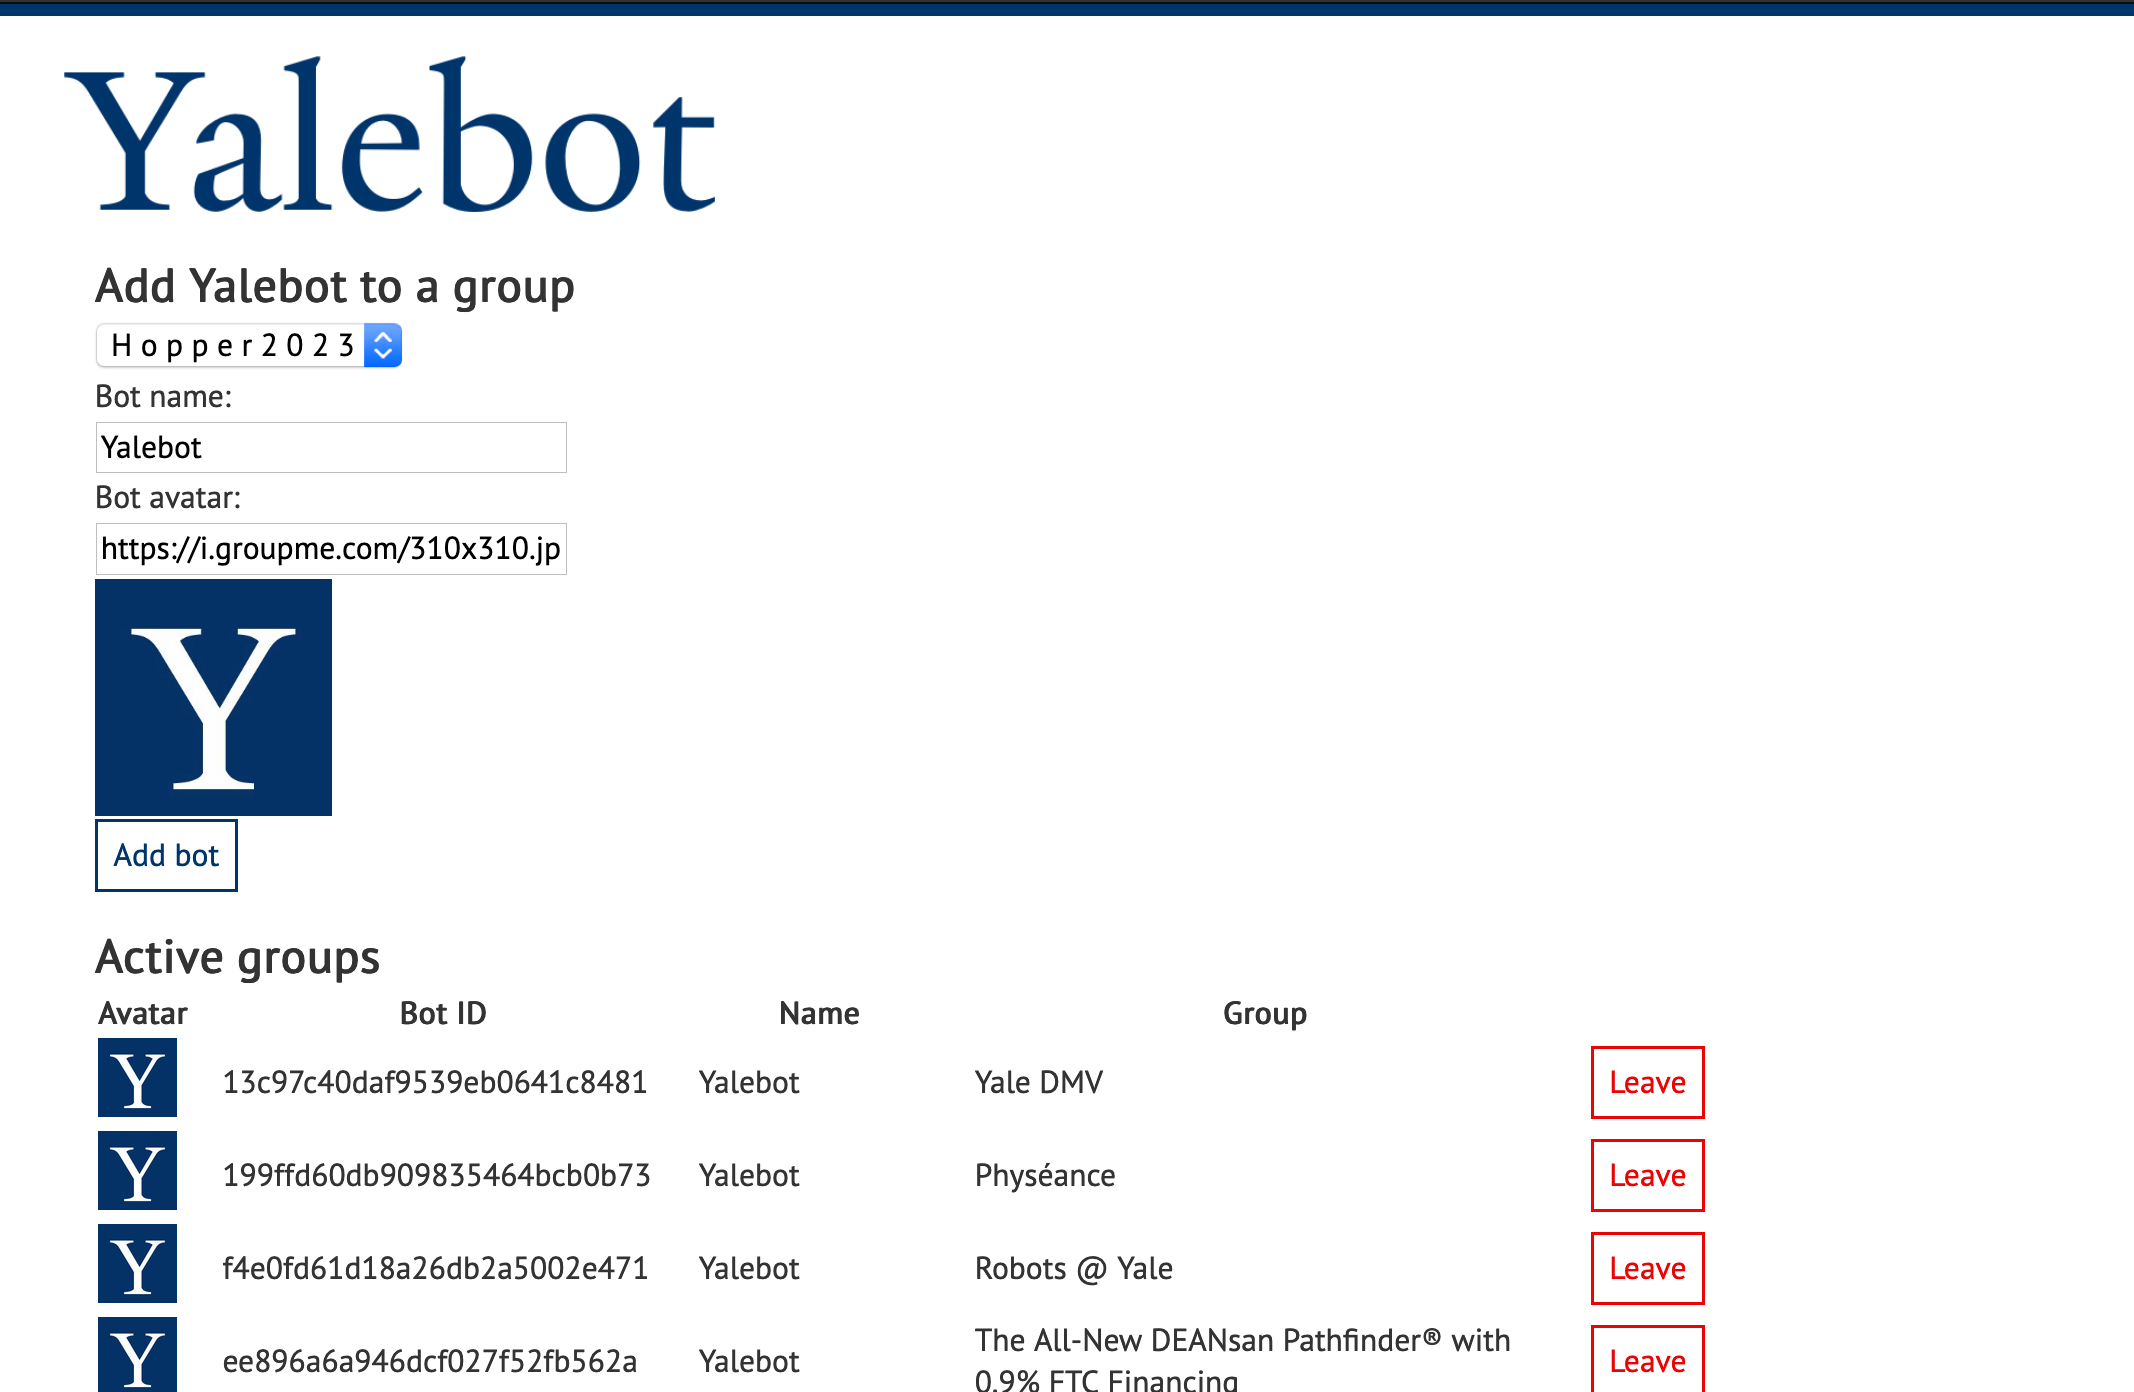The height and width of the screenshot is (1392, 2134).
Task: Click into the Bot name text field
Action: [x=331, y=447]
